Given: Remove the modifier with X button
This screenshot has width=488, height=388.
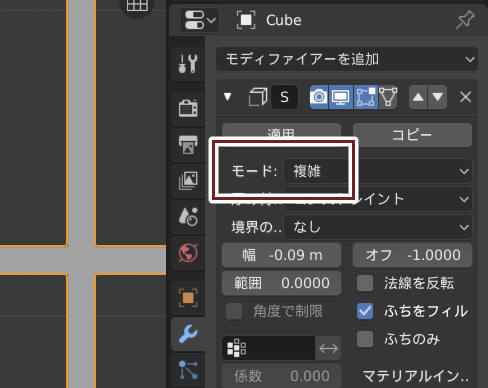Looking at the screenshot, I should click(x=465, y=97).
